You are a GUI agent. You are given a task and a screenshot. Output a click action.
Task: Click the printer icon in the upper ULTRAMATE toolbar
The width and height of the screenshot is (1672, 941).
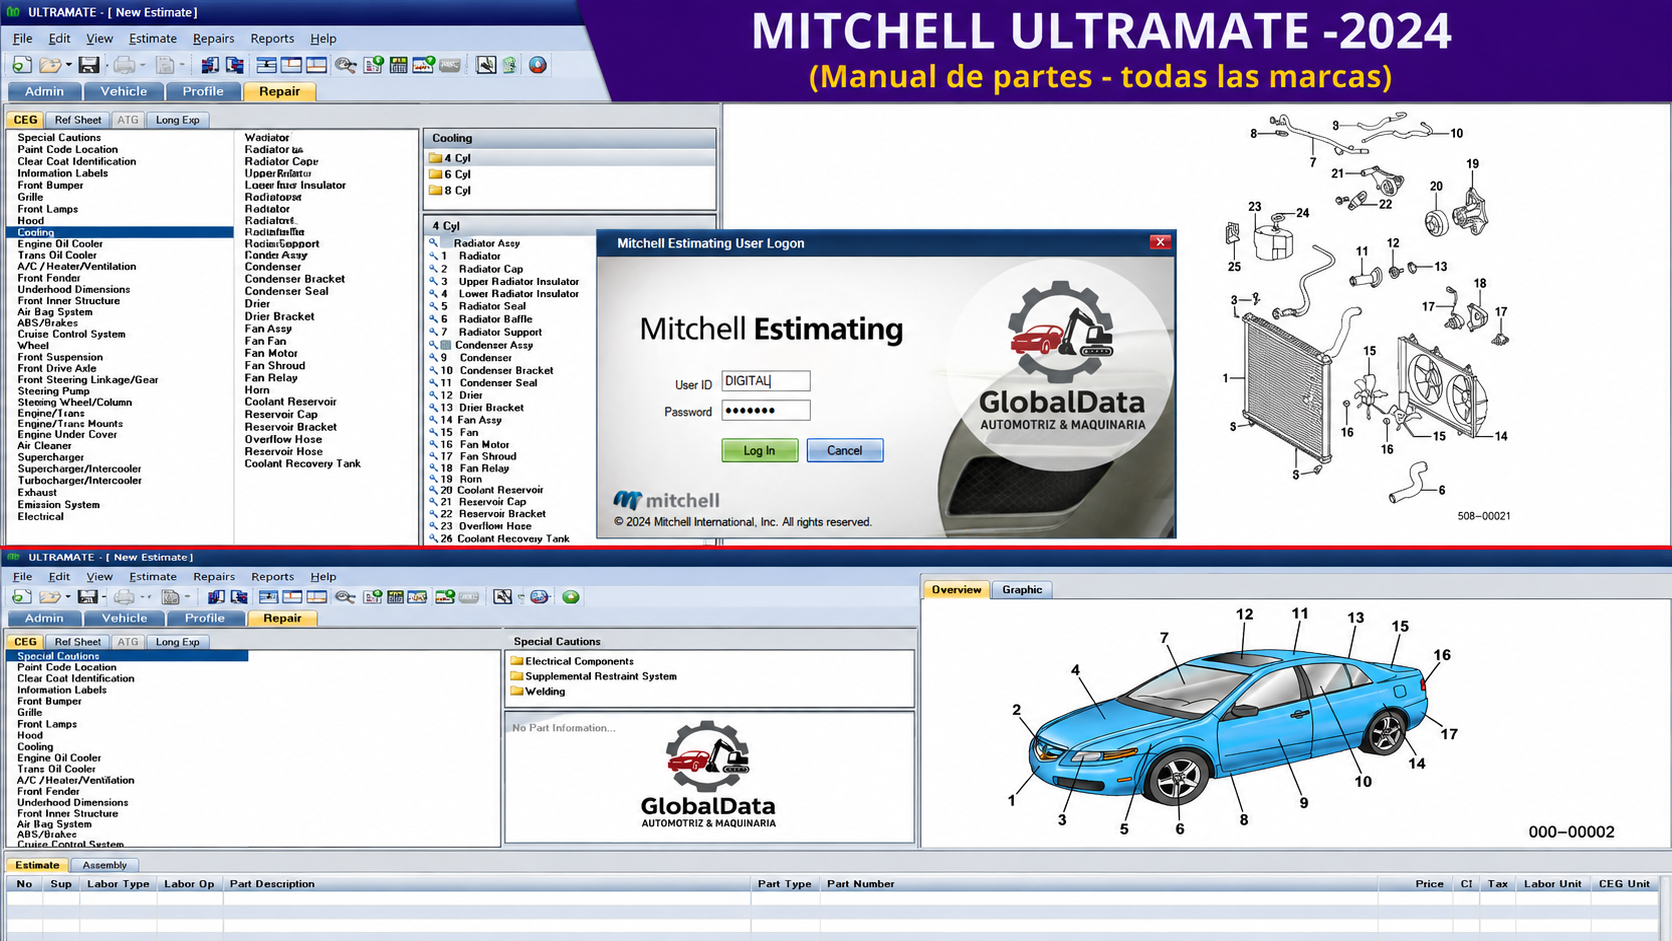click(x=124, y=65)
